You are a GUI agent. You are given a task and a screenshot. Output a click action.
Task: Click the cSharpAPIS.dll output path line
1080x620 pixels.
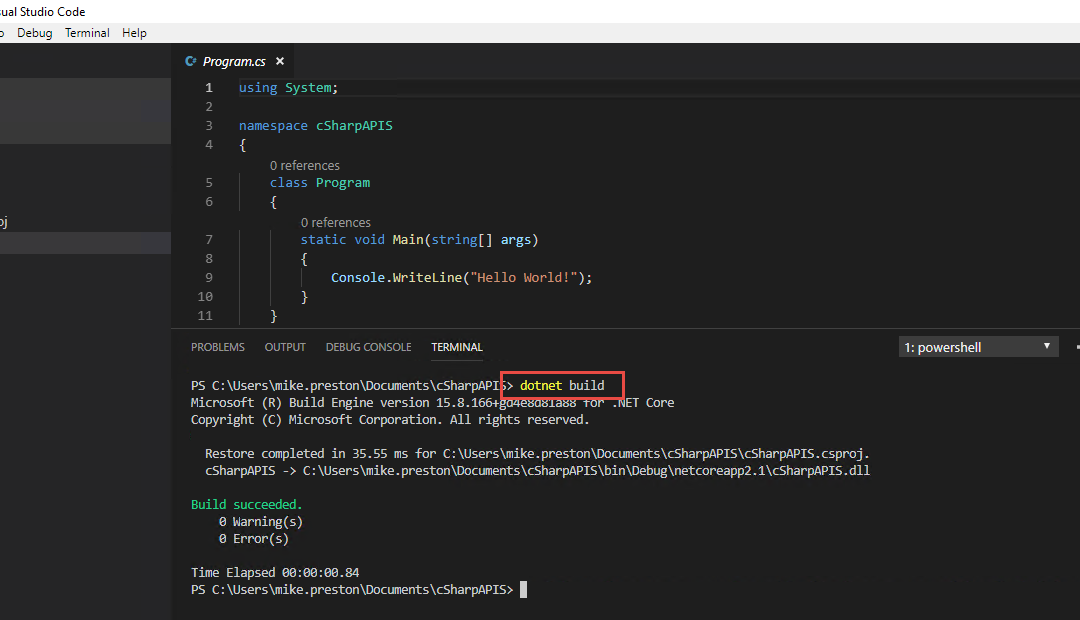click(537, 471)
